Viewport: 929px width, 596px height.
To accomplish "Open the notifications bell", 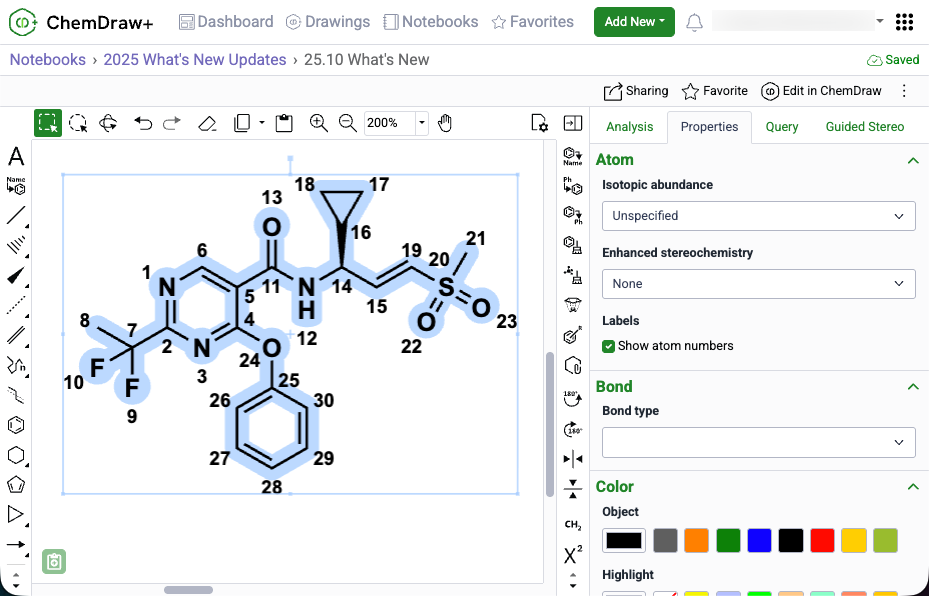I will 694,22.
